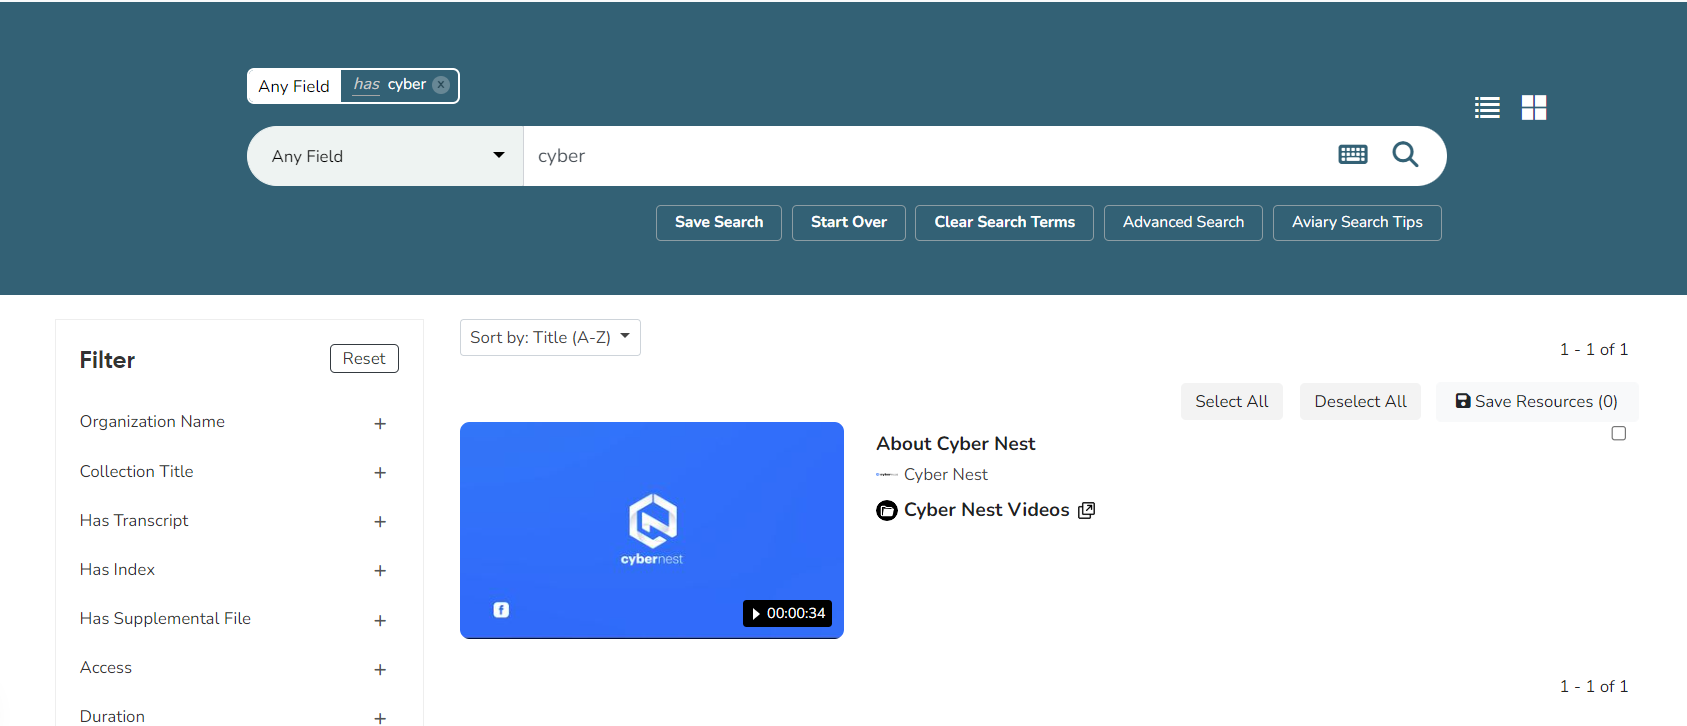
Task: Click the Advanced Search button
Action: pyautogui.click(x=1183, y=223)
